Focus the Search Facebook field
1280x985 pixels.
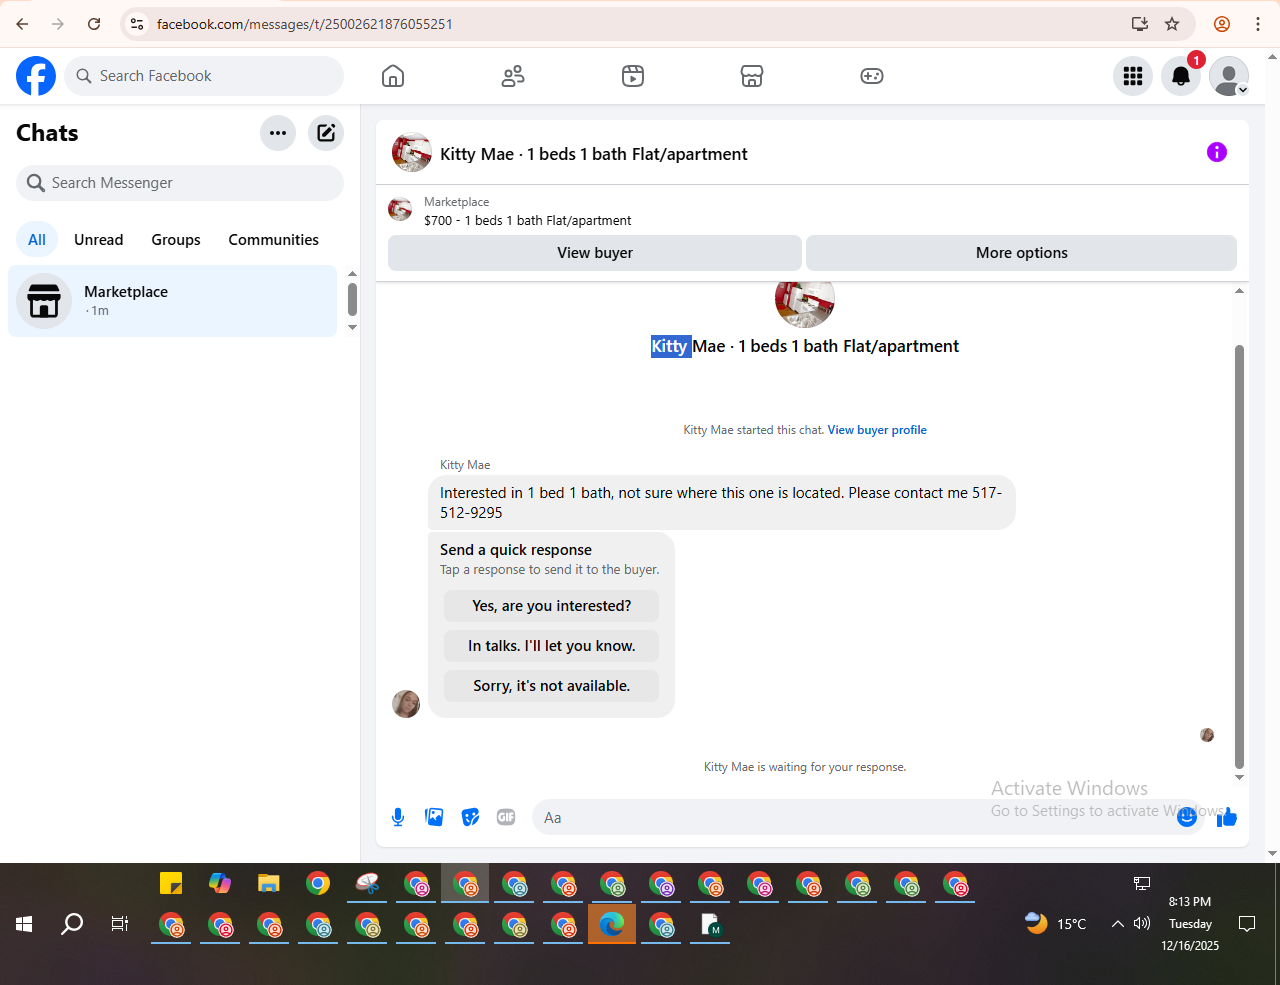[204, 76]
